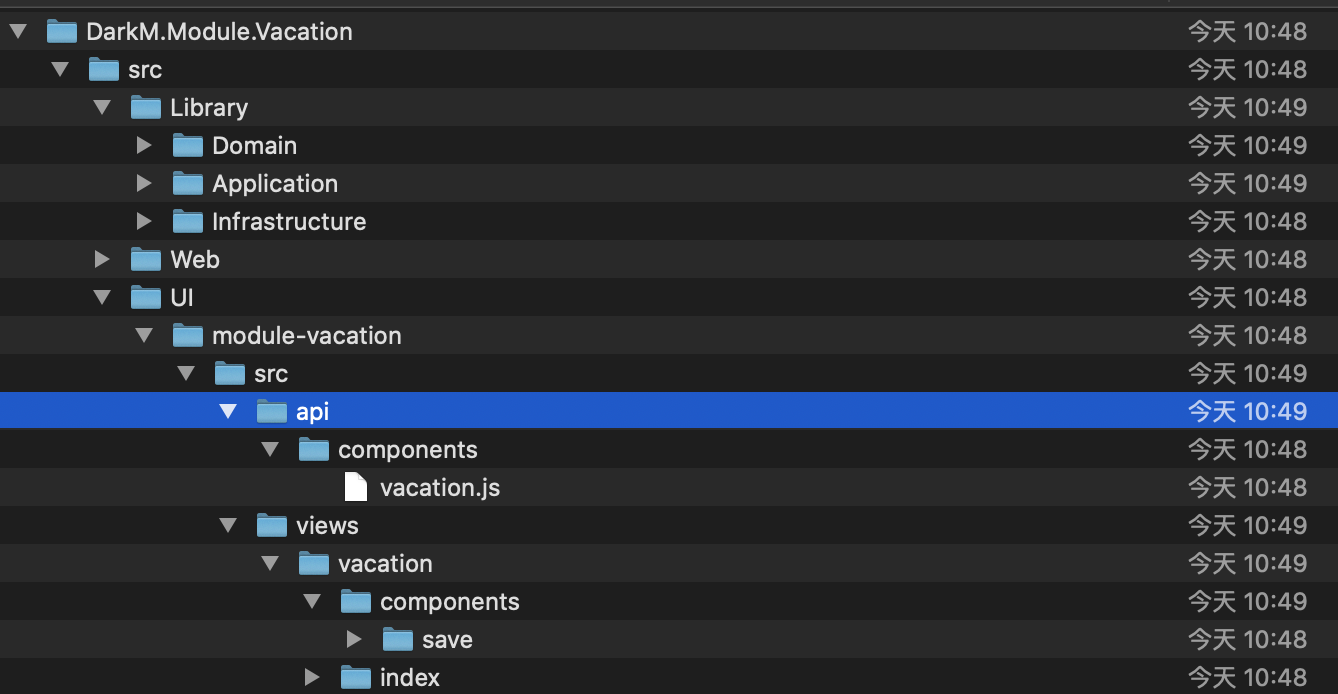Collapse the Library folder triangle
The image size is (1338, 694).
pos(102,108)
